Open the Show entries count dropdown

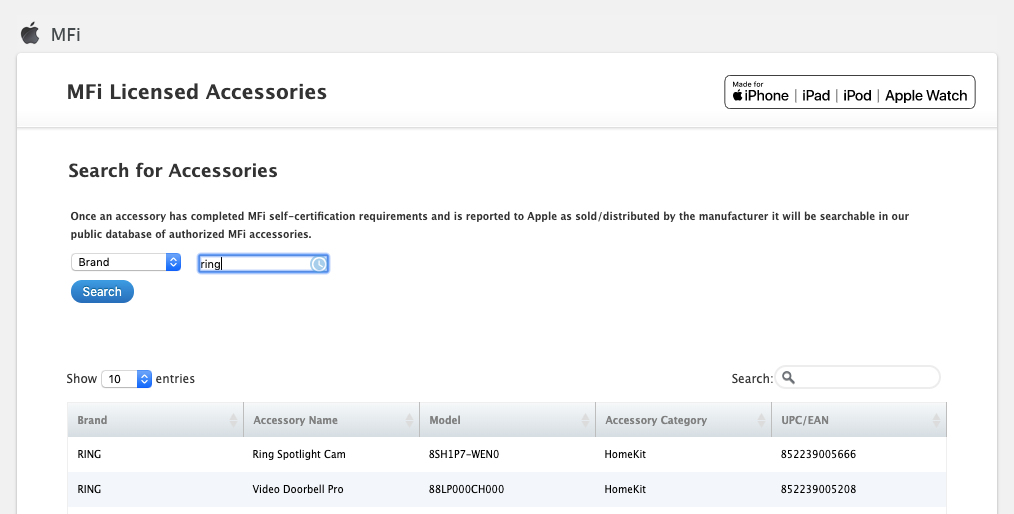pos(127,379)
